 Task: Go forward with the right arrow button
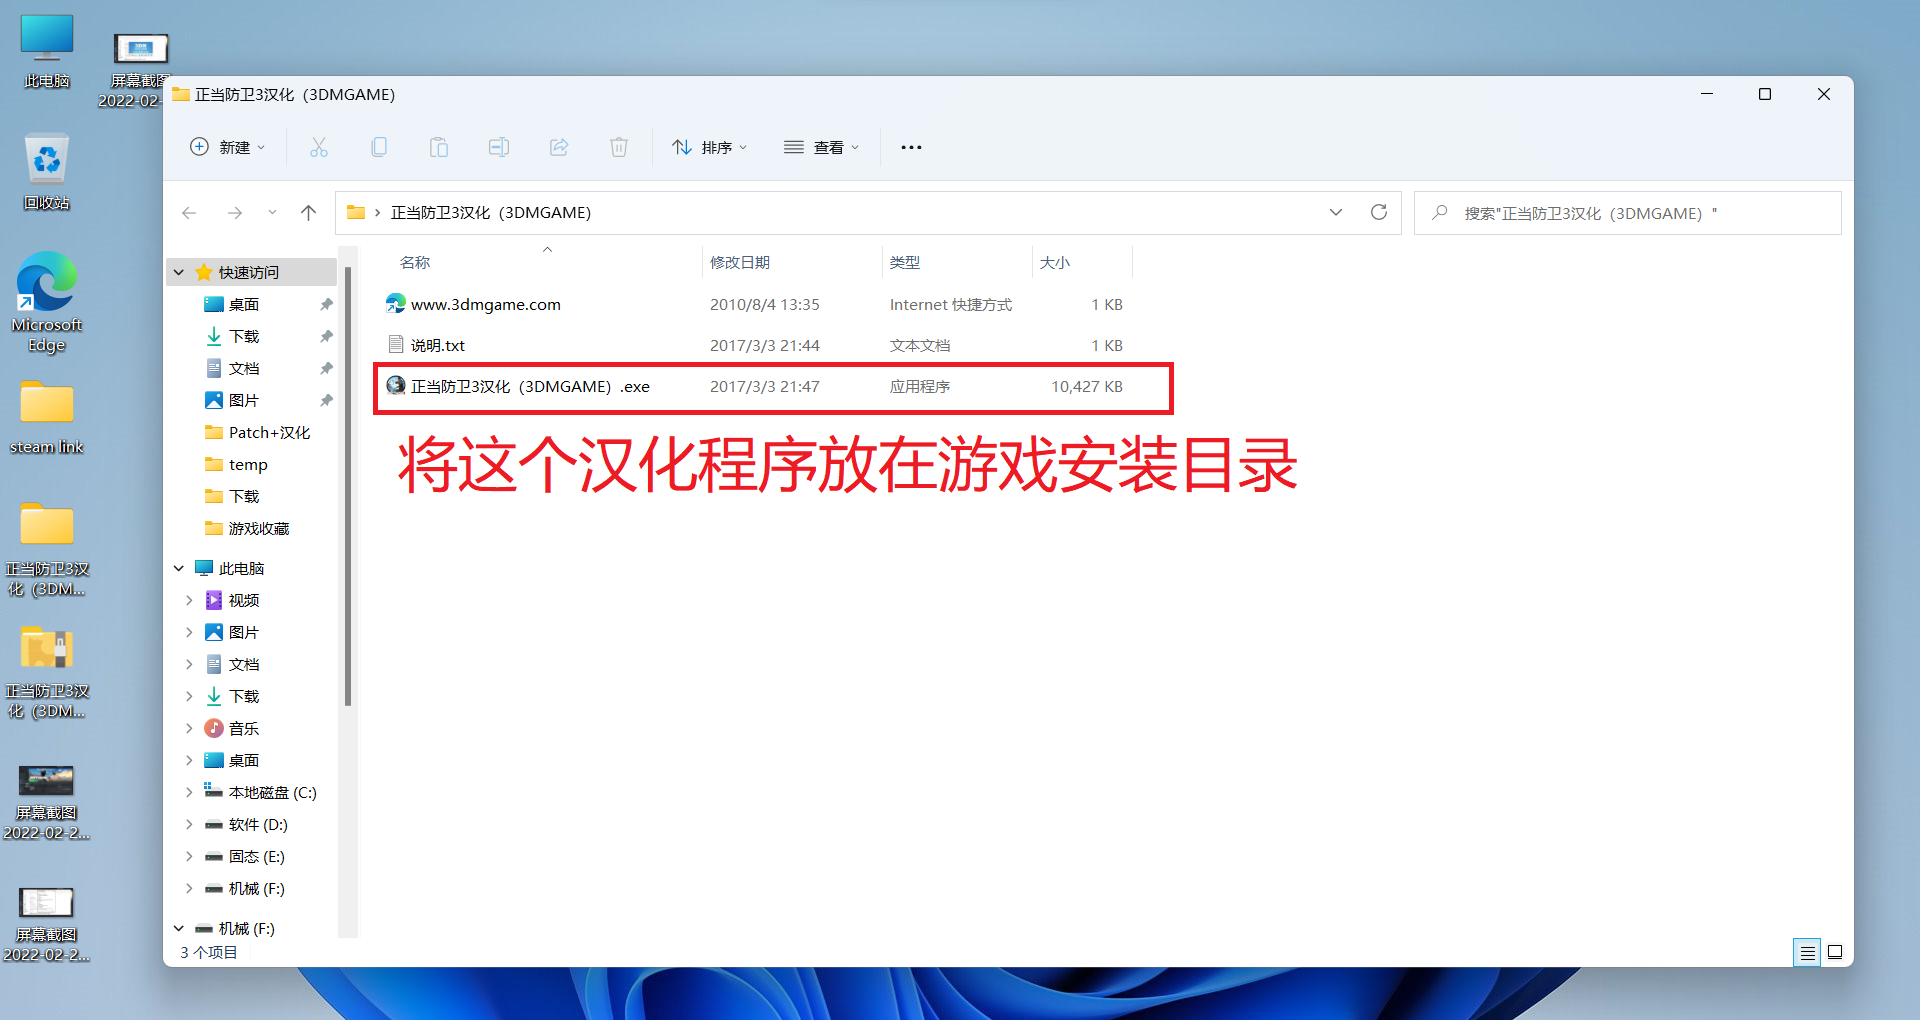235,213
